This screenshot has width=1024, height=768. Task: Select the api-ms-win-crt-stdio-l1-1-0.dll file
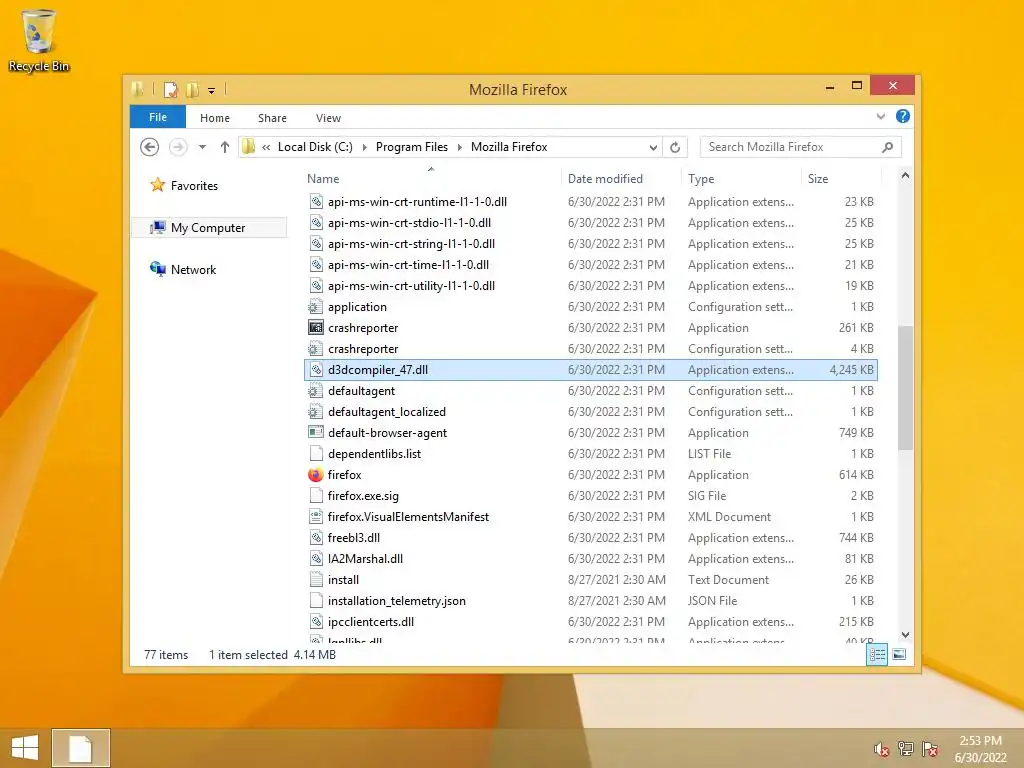tap(591, 223)
